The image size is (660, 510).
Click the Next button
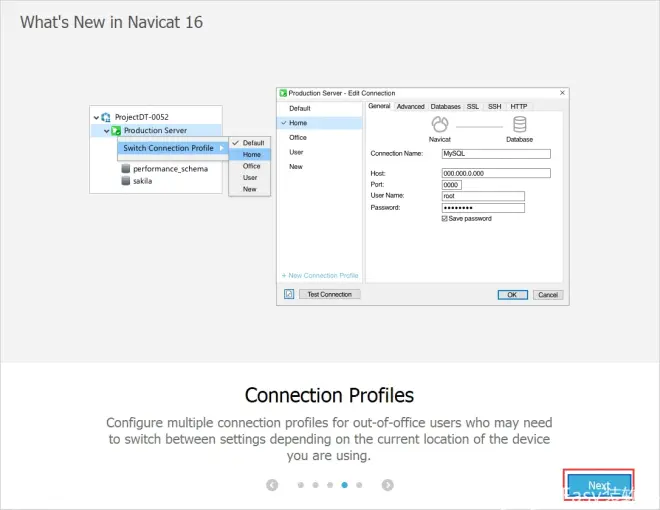pyautogui.click(x=599, y=486)
